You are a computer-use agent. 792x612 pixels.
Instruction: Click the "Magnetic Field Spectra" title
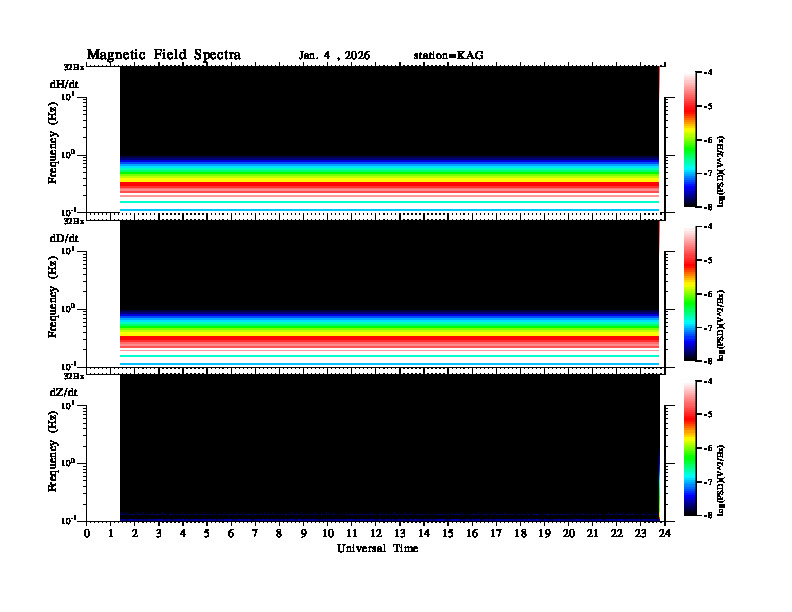164,55
